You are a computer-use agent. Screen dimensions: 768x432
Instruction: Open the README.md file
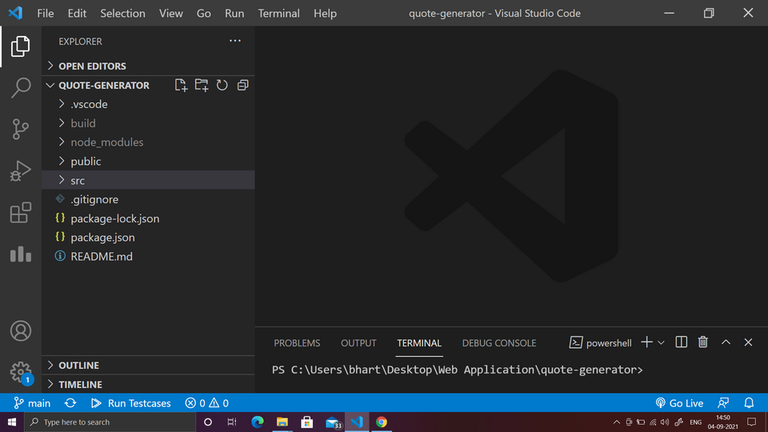(x=148, y=257)
